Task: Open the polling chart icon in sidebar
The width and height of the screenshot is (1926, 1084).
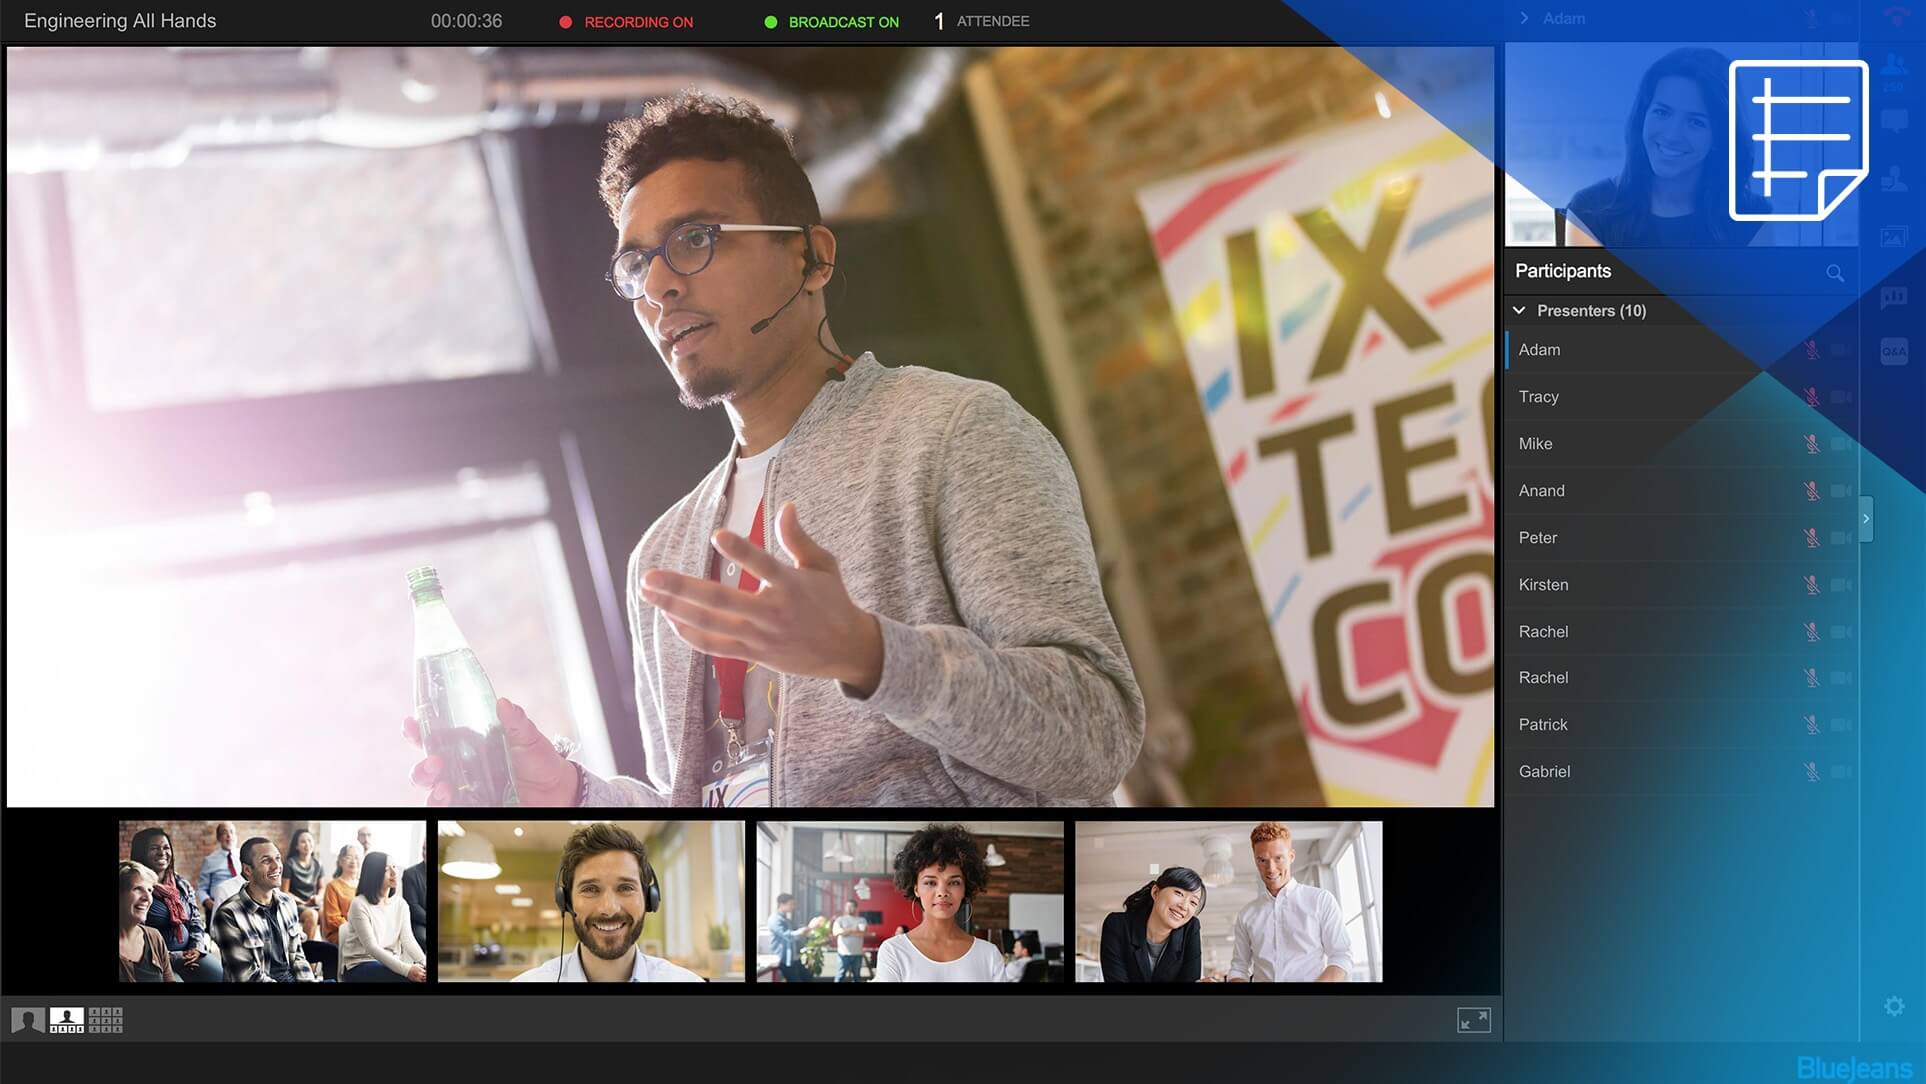Action: pyautogui.click(x=1893, y=297)
